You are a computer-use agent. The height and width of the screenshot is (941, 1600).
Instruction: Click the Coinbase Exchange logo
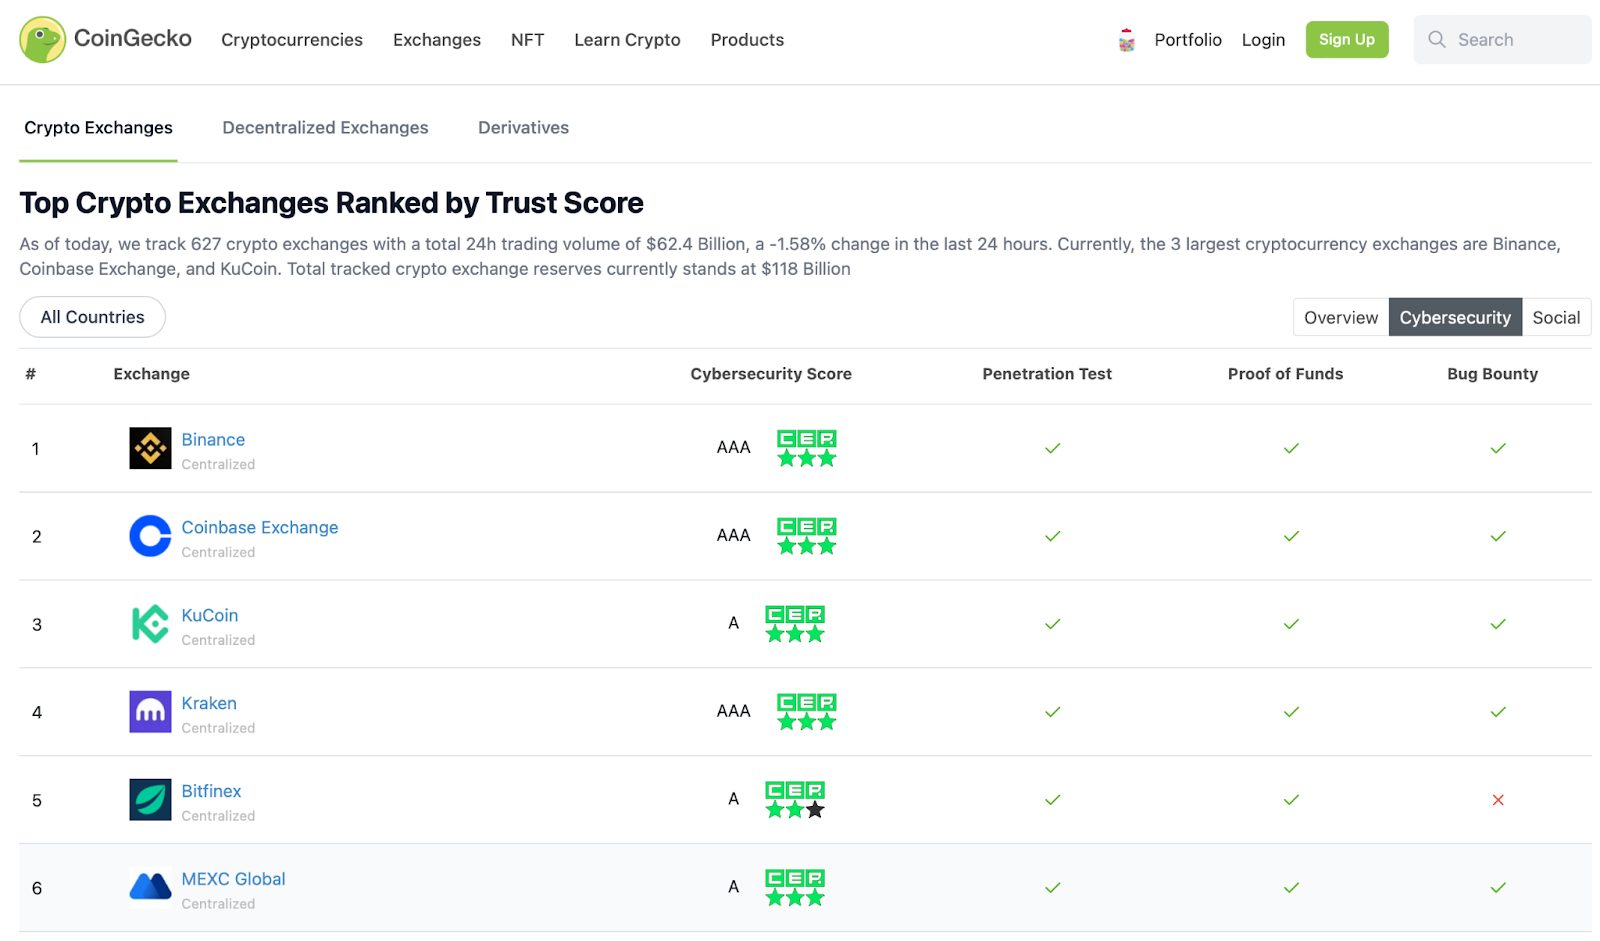[x=150, y=536]
